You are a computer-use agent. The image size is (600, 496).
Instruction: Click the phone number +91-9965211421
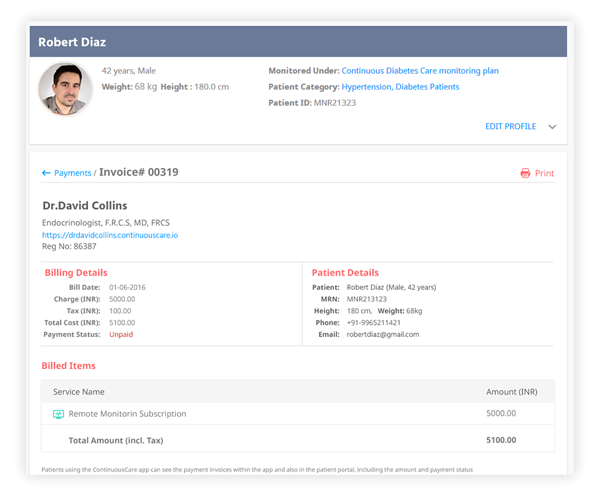(x=374, y=323)
